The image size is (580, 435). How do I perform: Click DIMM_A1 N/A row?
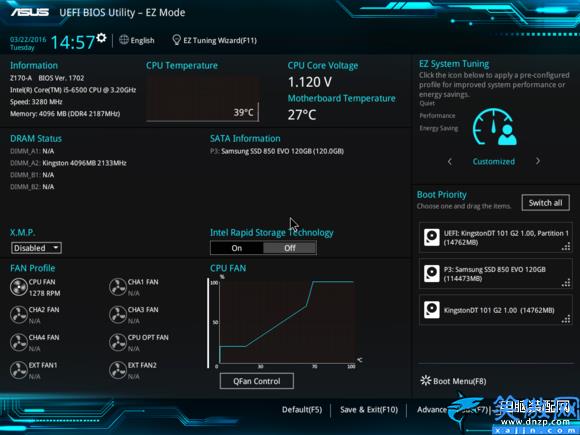tap(32, 151)
